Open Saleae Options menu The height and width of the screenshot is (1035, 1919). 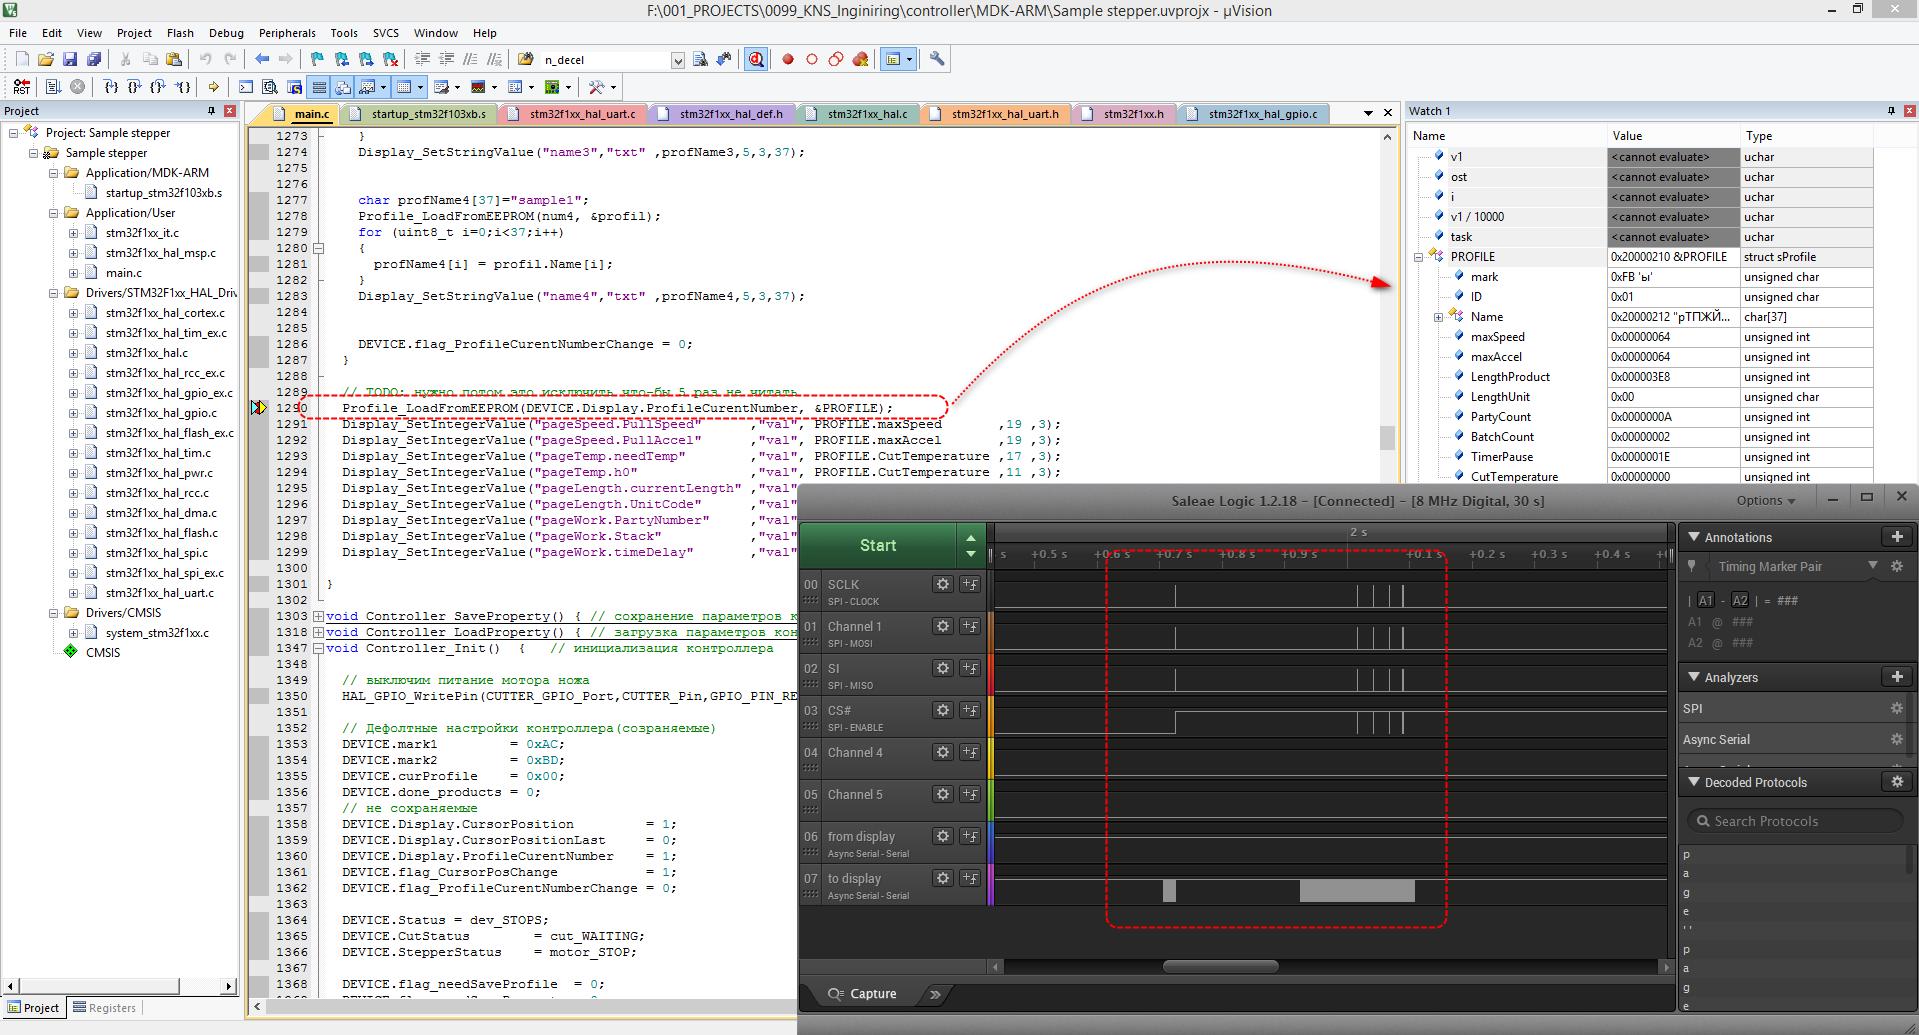point(1765,500)
